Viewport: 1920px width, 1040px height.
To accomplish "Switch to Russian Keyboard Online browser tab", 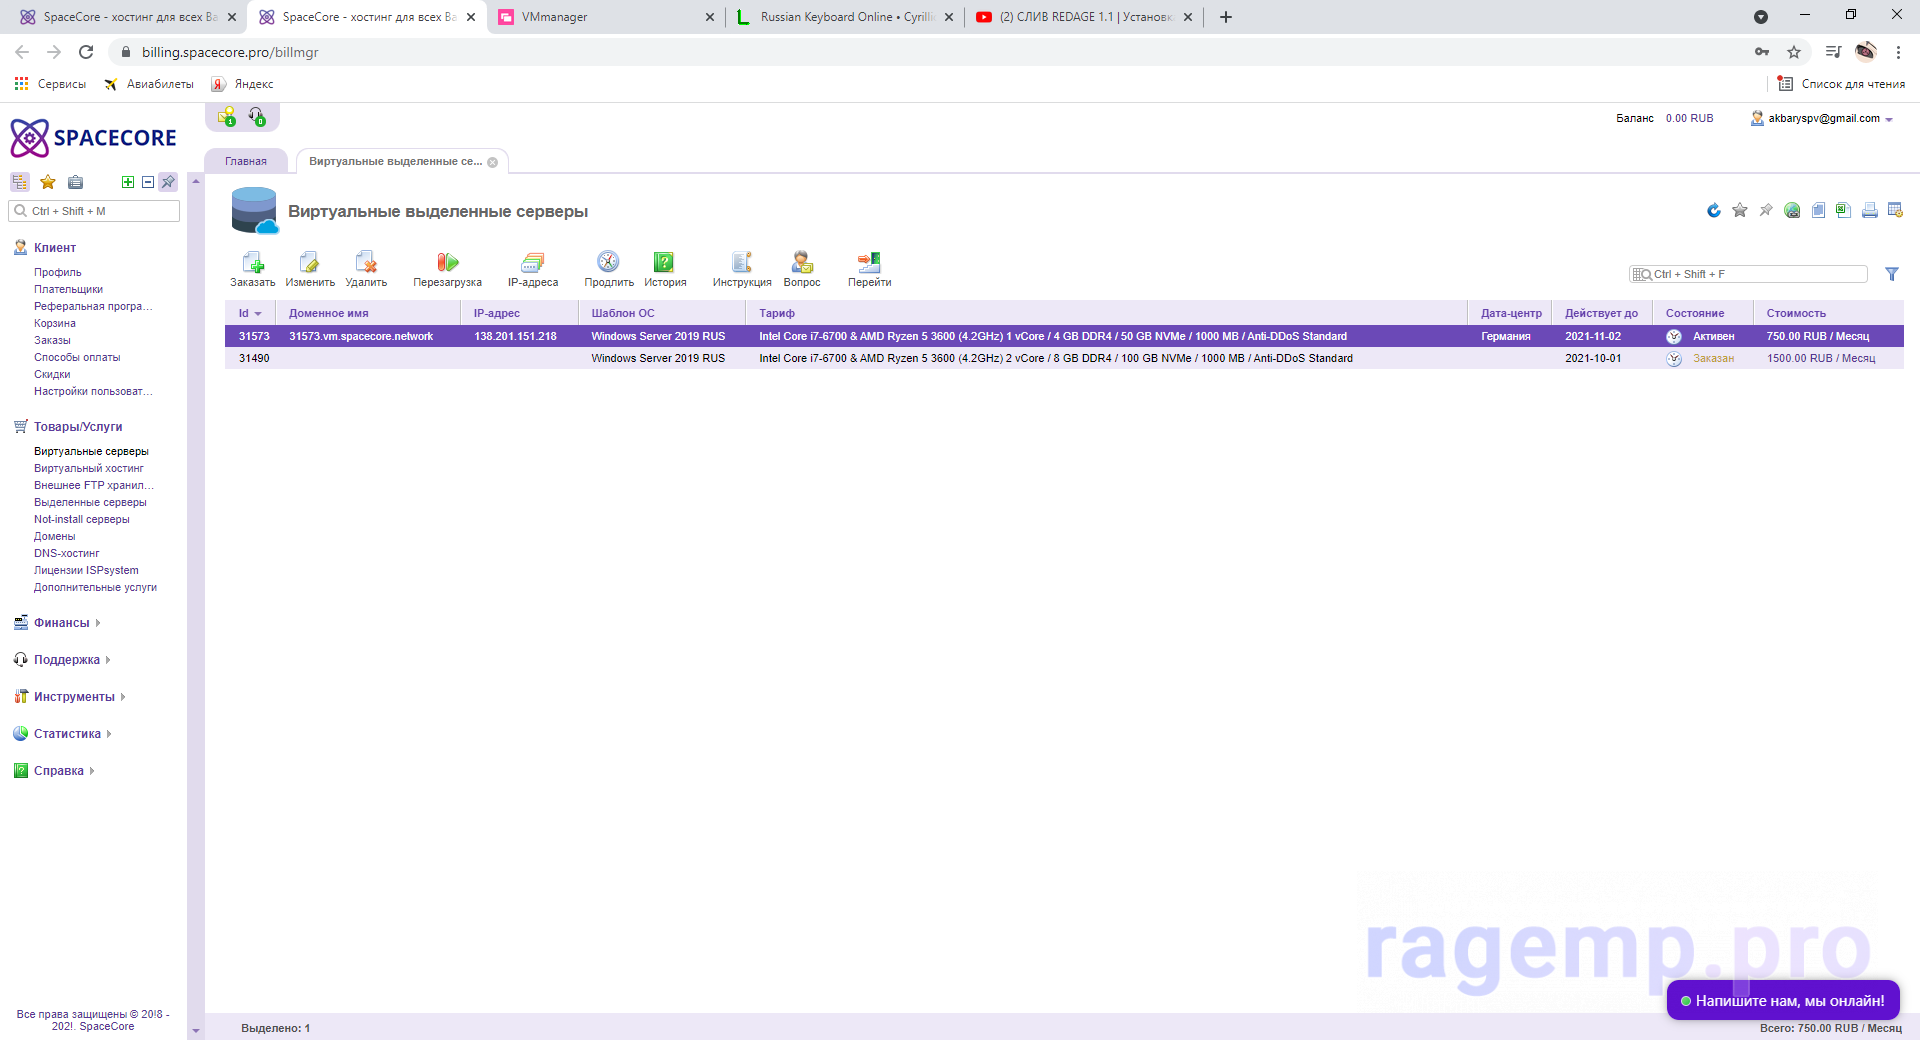I will (x=846, y=17).
